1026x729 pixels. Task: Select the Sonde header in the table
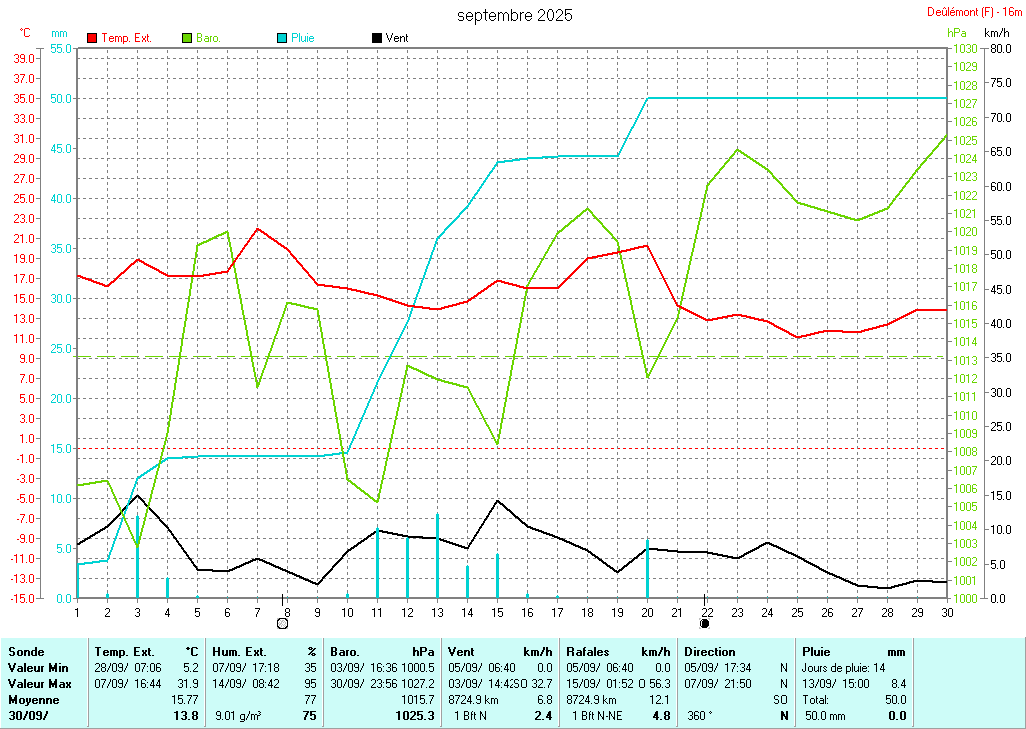tap(26, 651)
